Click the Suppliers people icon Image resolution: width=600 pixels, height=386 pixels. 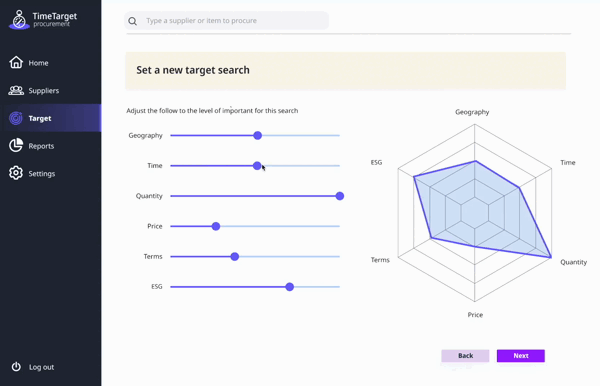click(x=16, y=90)
